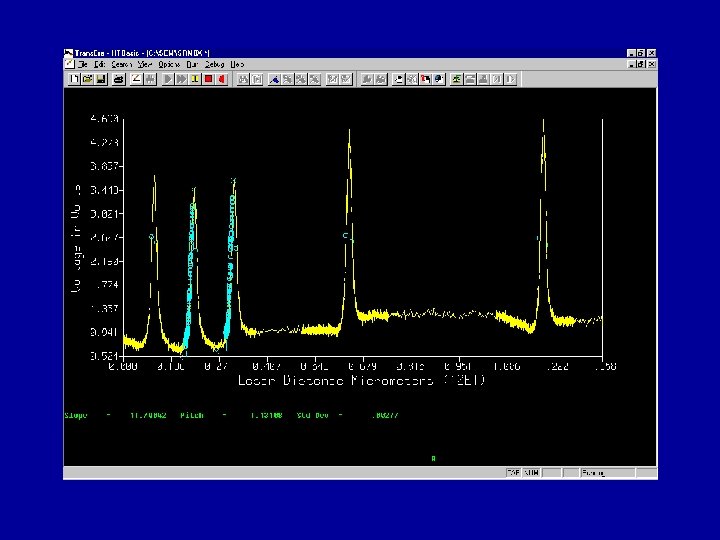
Task: Open the Help menu
Action: coord(237,64)
